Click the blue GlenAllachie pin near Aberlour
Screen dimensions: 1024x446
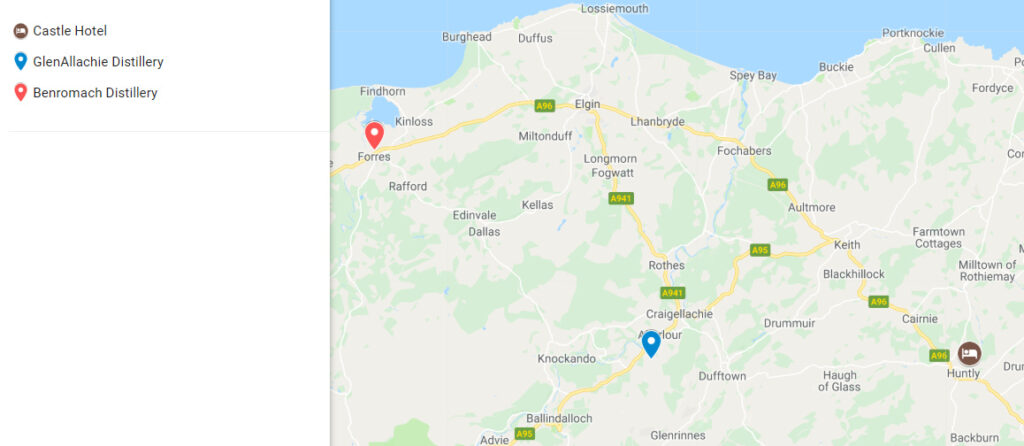tap(651, 343)
